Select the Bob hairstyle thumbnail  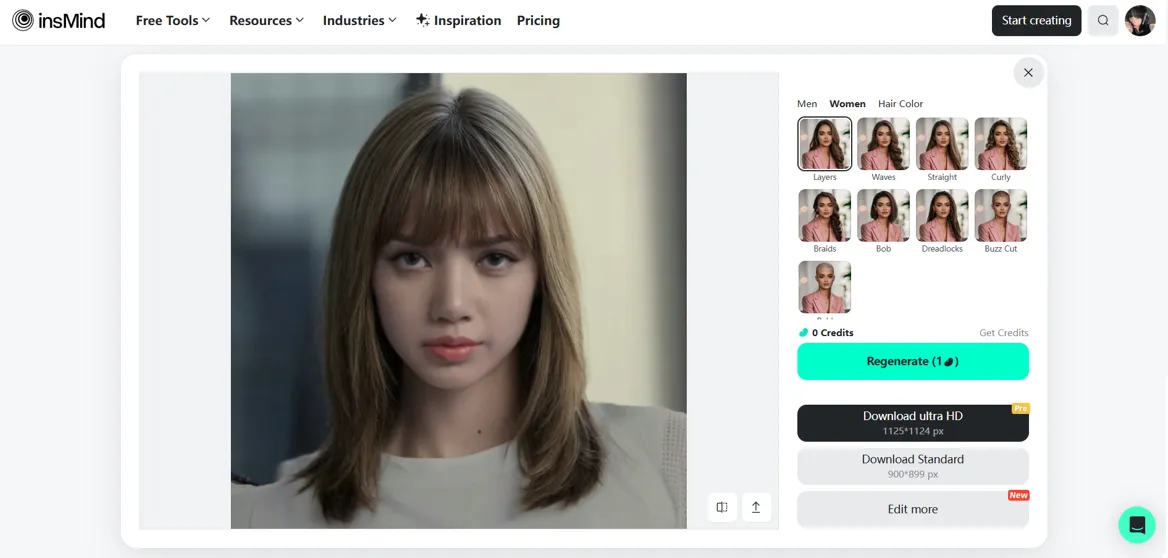883,215
